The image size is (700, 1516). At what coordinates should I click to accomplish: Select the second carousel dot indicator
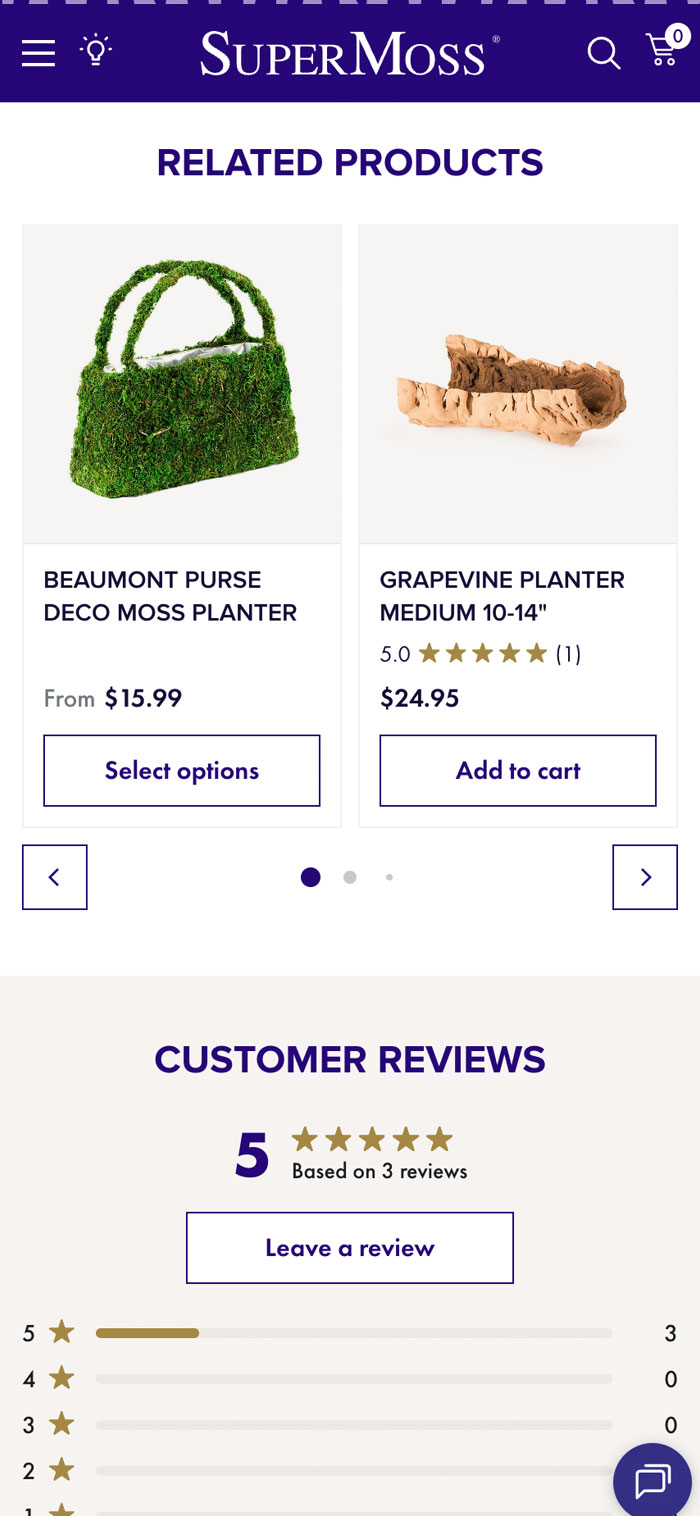coord(350,877)
